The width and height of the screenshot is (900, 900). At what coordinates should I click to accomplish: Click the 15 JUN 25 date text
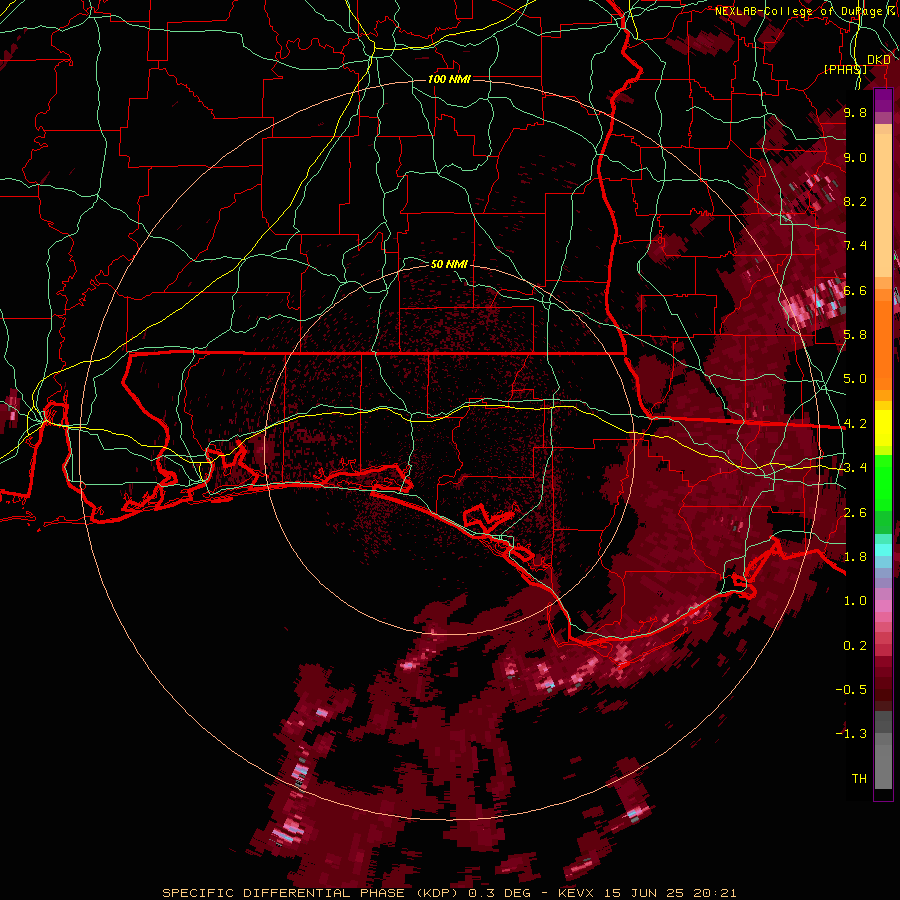pyautogui.click(x=645, y=893)
